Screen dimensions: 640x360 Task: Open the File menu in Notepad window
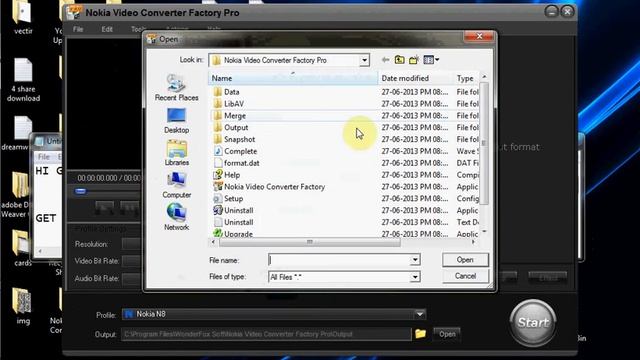(x=43, y=157)
